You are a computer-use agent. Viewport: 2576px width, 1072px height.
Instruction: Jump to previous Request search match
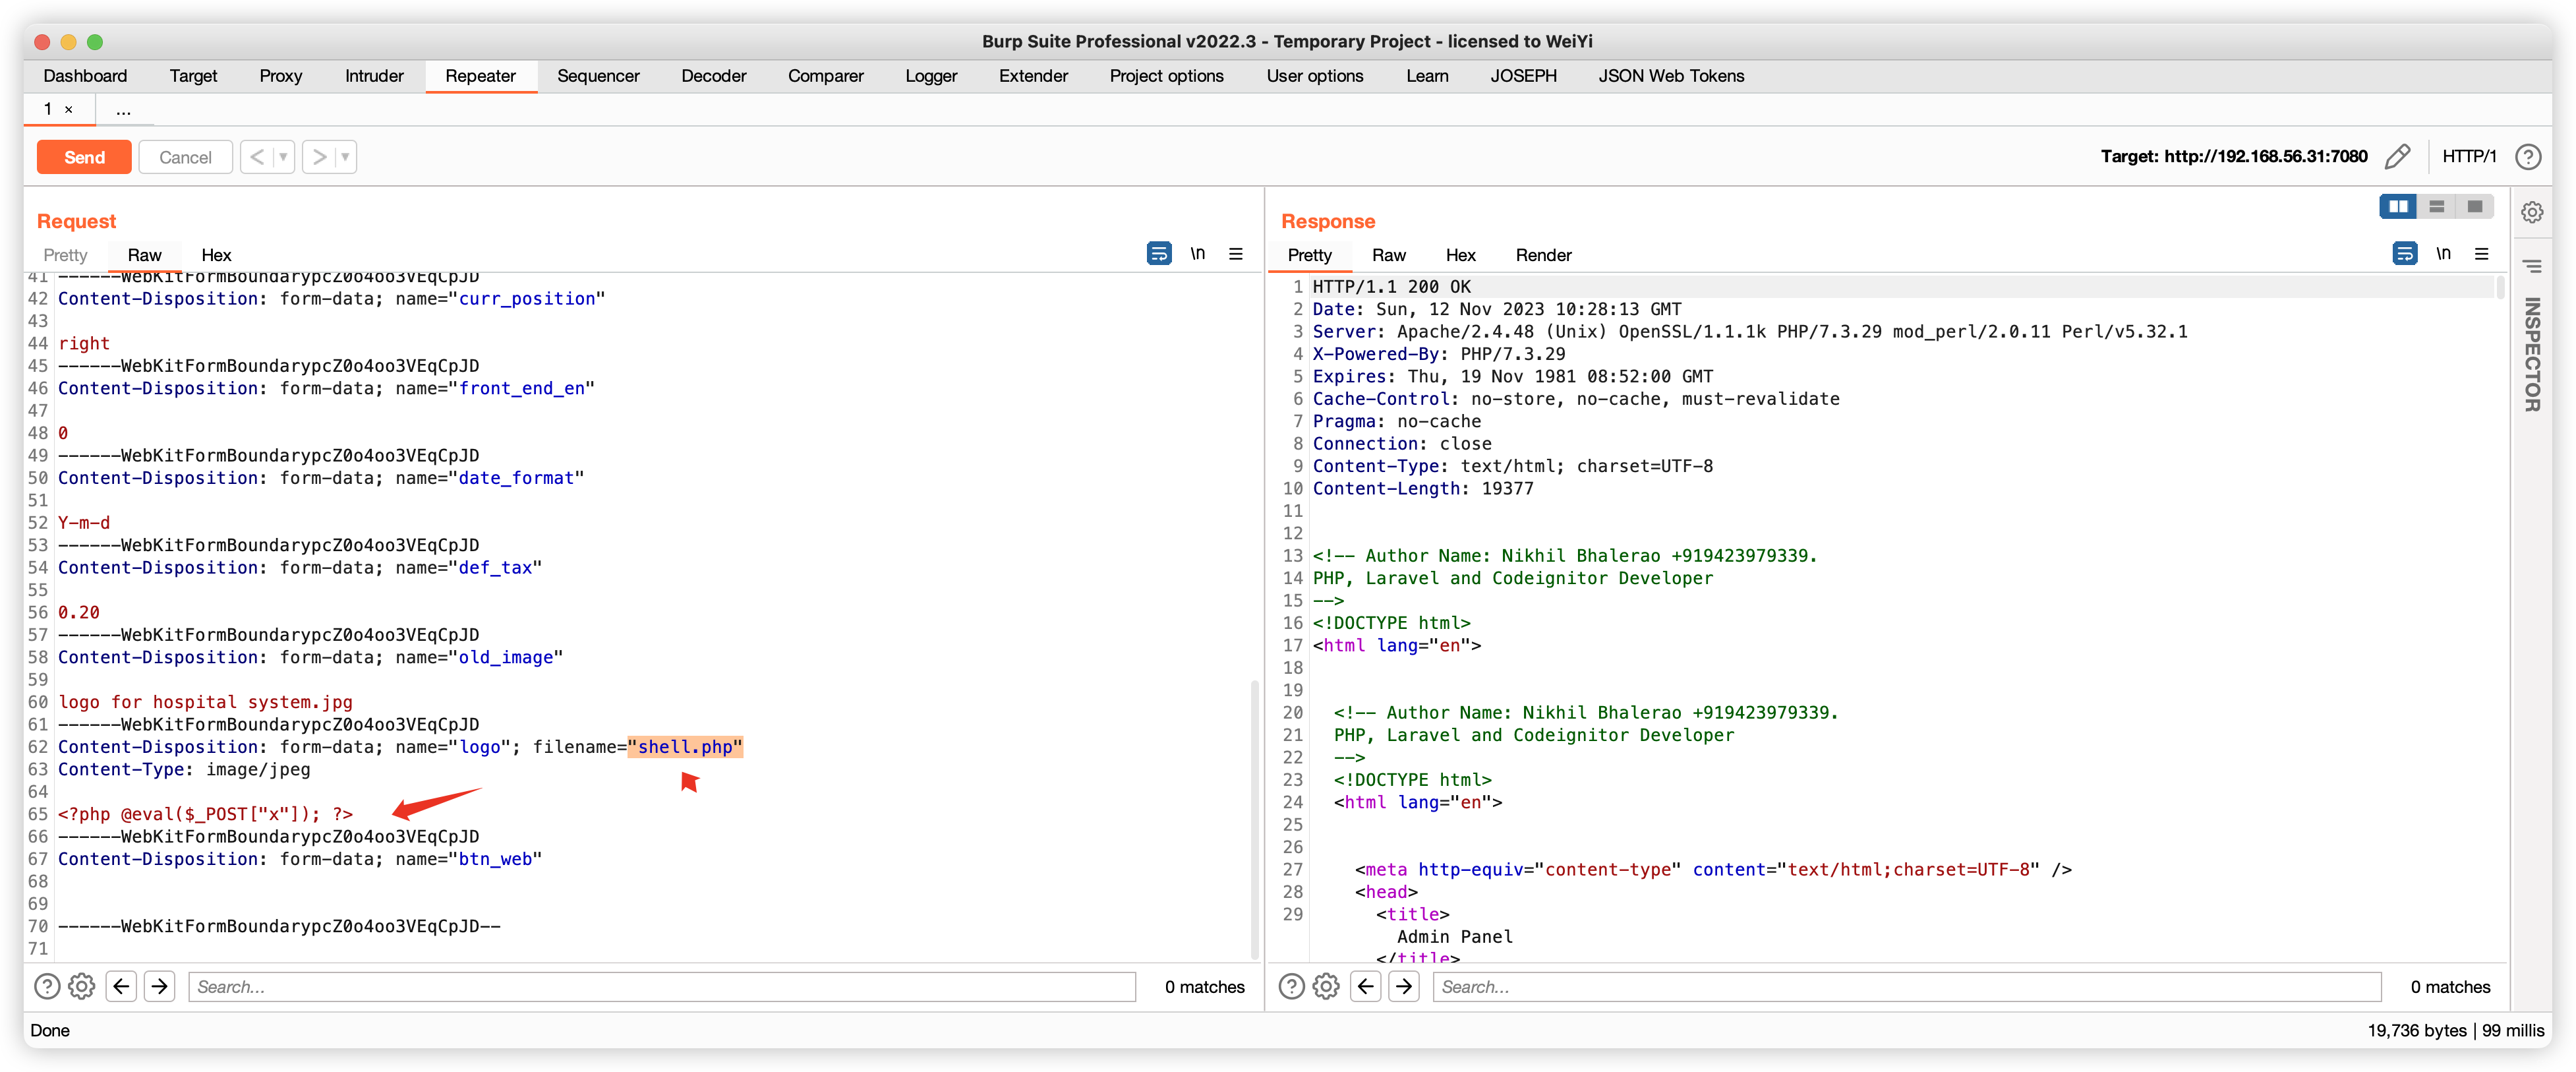(x=121, y=987)
